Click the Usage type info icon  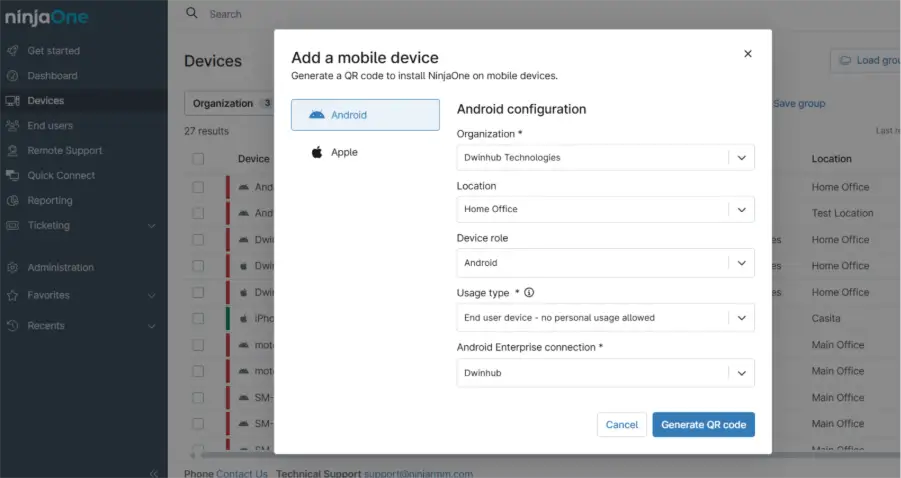[x=529, y=292]
